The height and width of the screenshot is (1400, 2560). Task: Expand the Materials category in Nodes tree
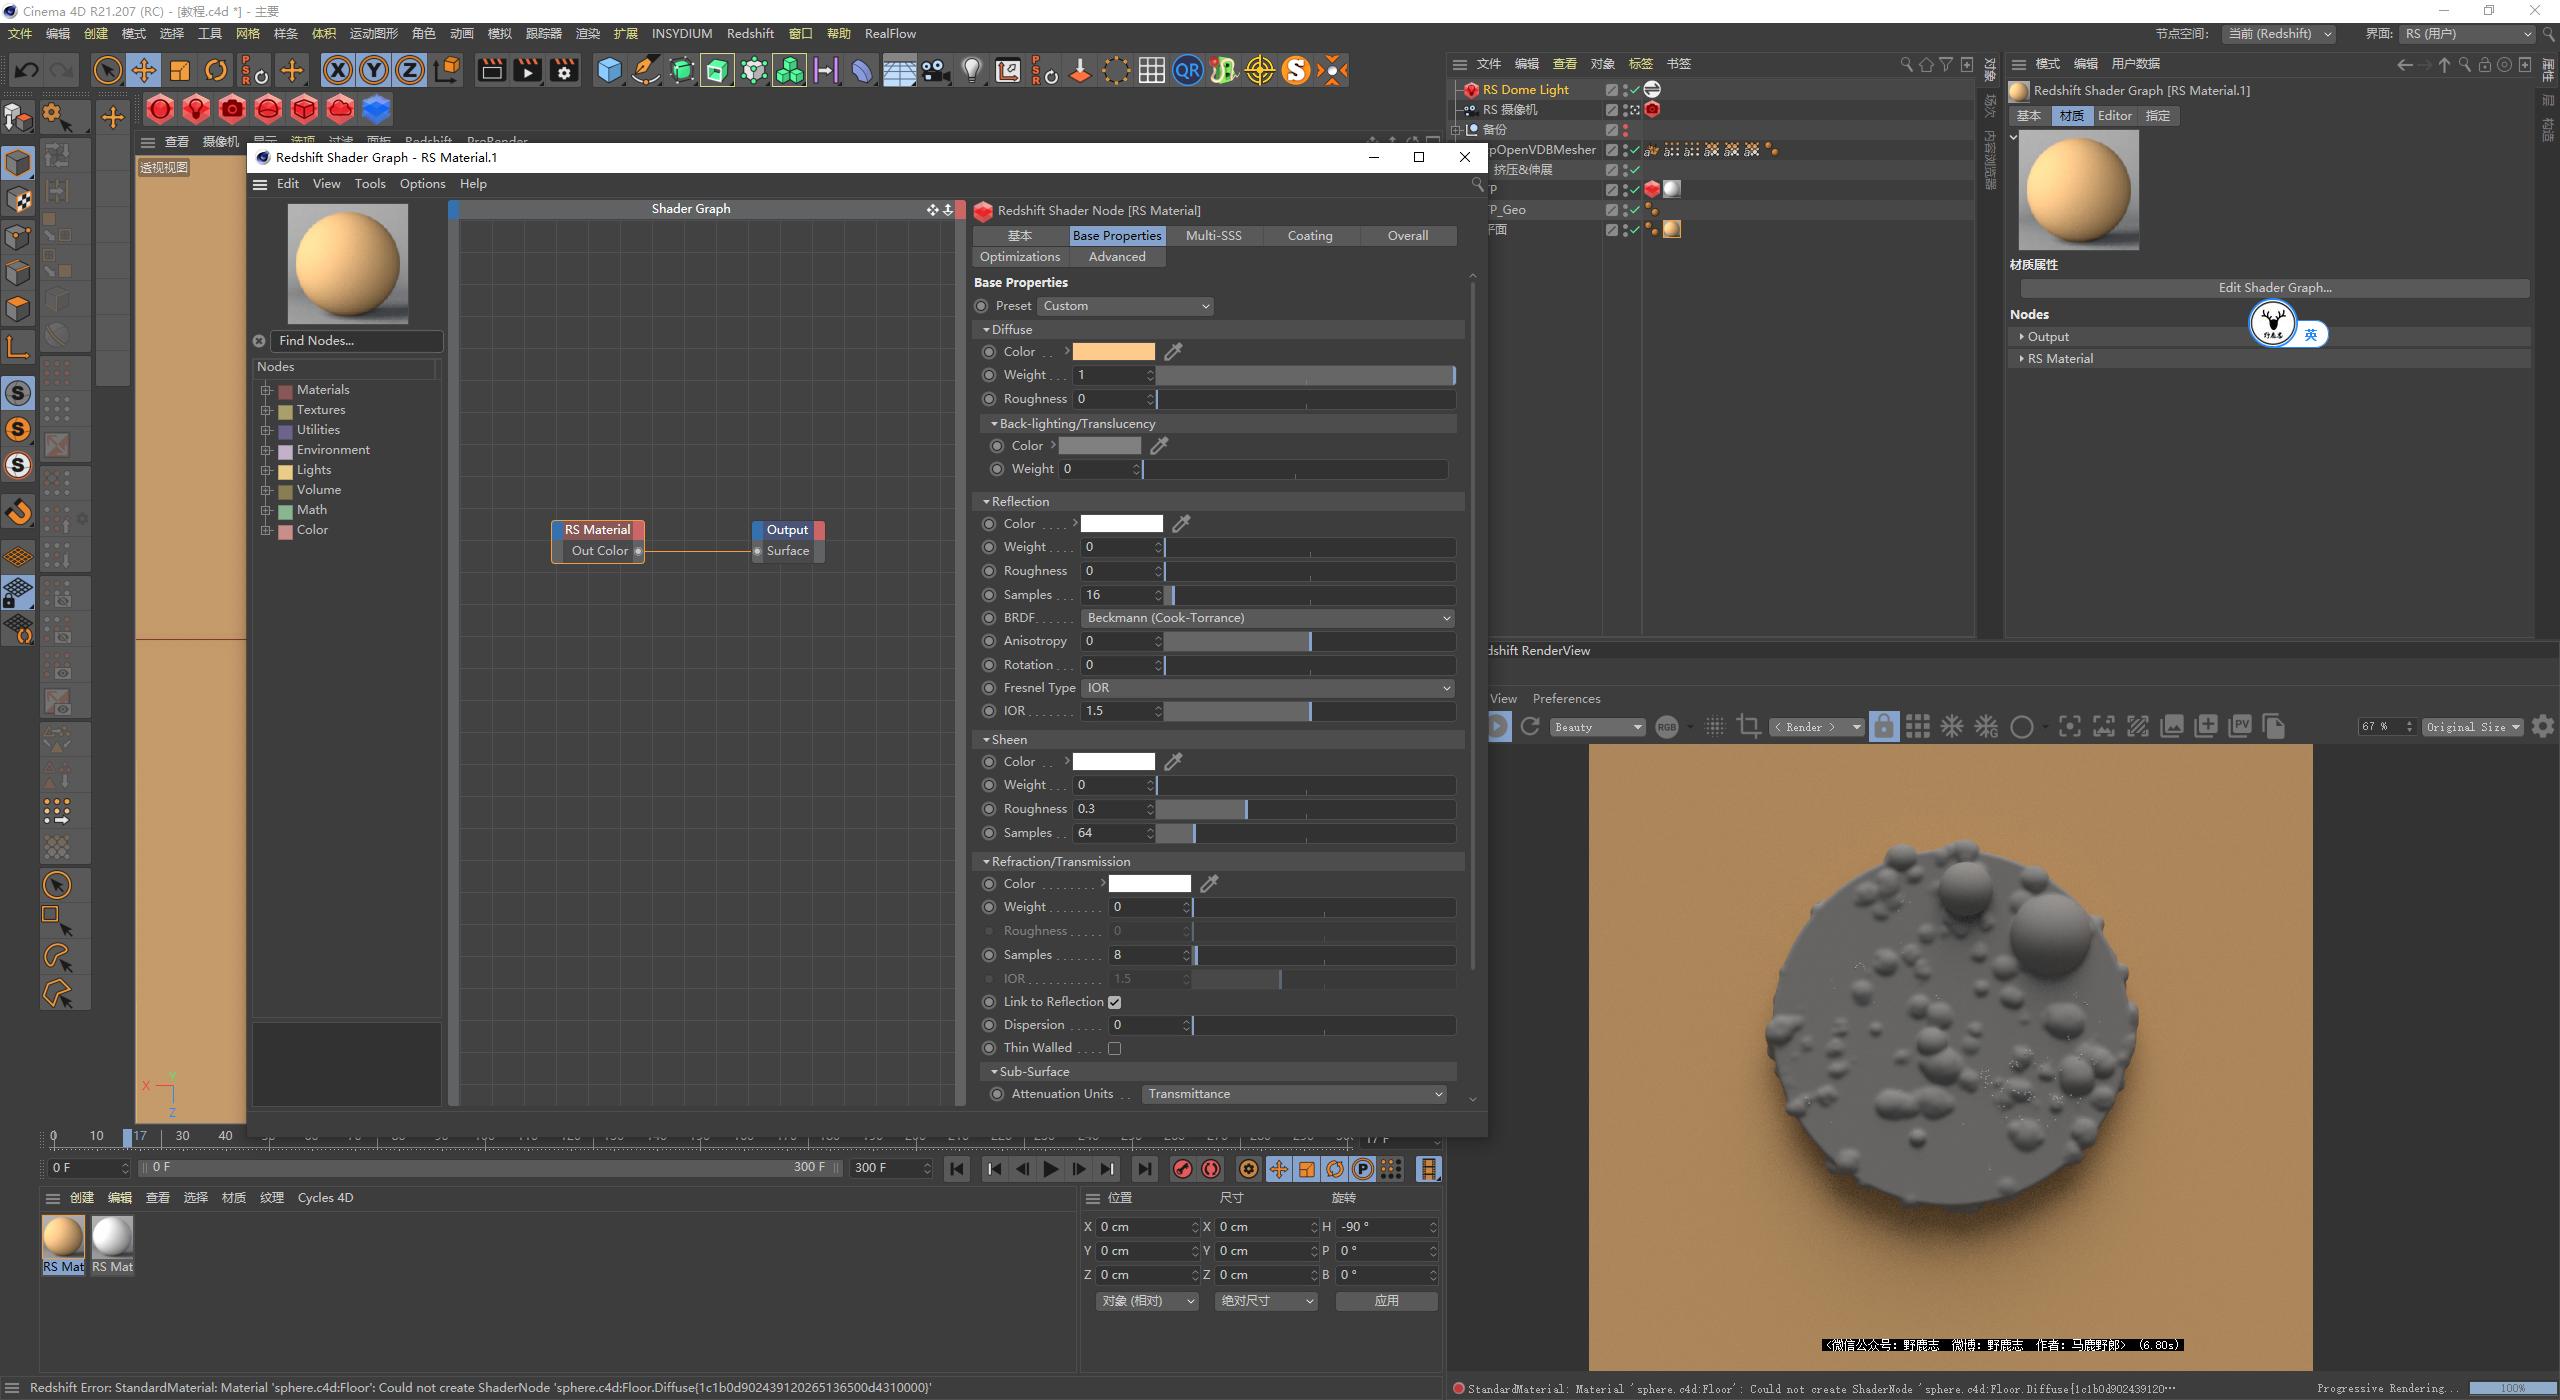coord(267,389)
